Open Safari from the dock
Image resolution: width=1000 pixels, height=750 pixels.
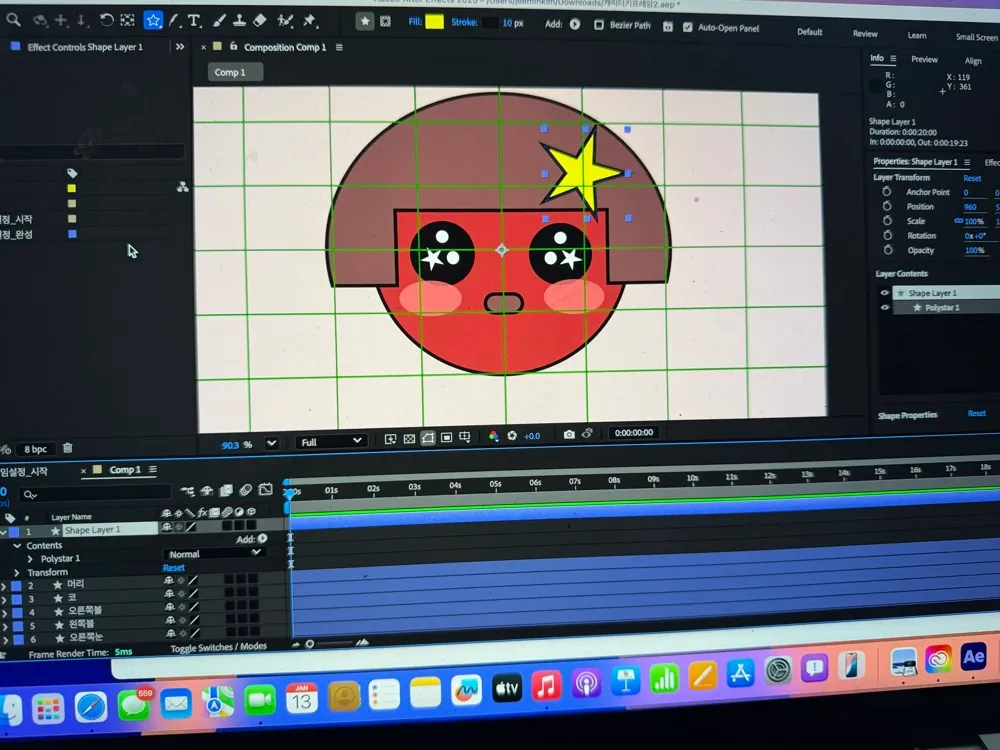[91, 707]
